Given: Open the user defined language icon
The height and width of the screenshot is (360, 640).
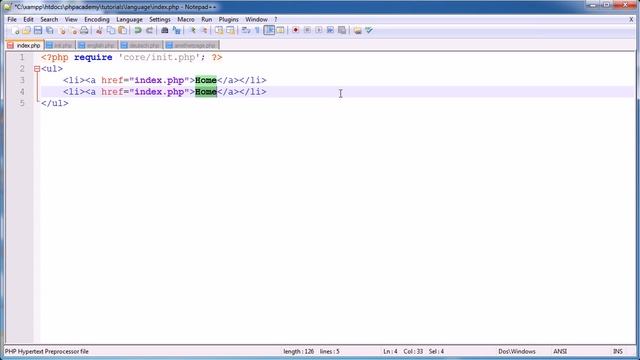Looking at the screenshot, I should tap(280, 31).
